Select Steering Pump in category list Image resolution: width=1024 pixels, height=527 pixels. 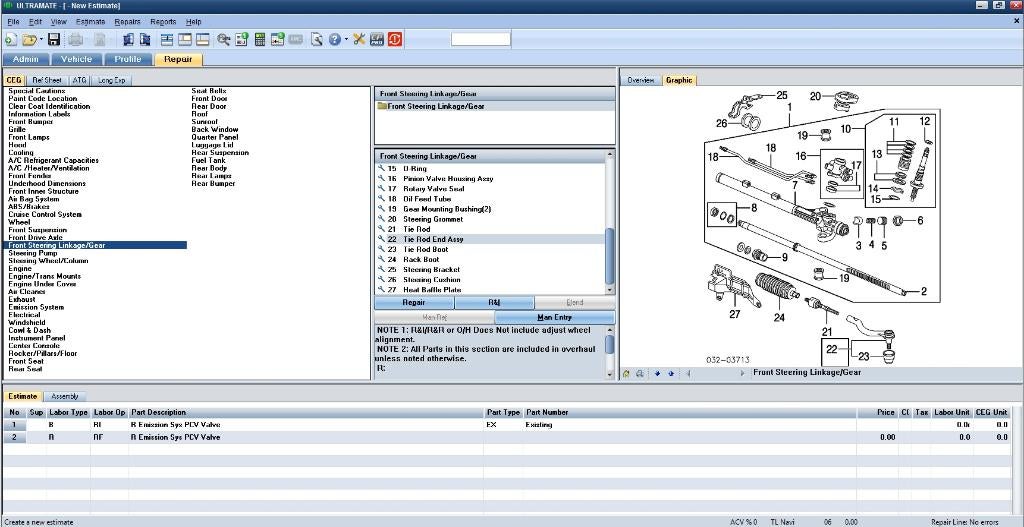pos(33,253)
